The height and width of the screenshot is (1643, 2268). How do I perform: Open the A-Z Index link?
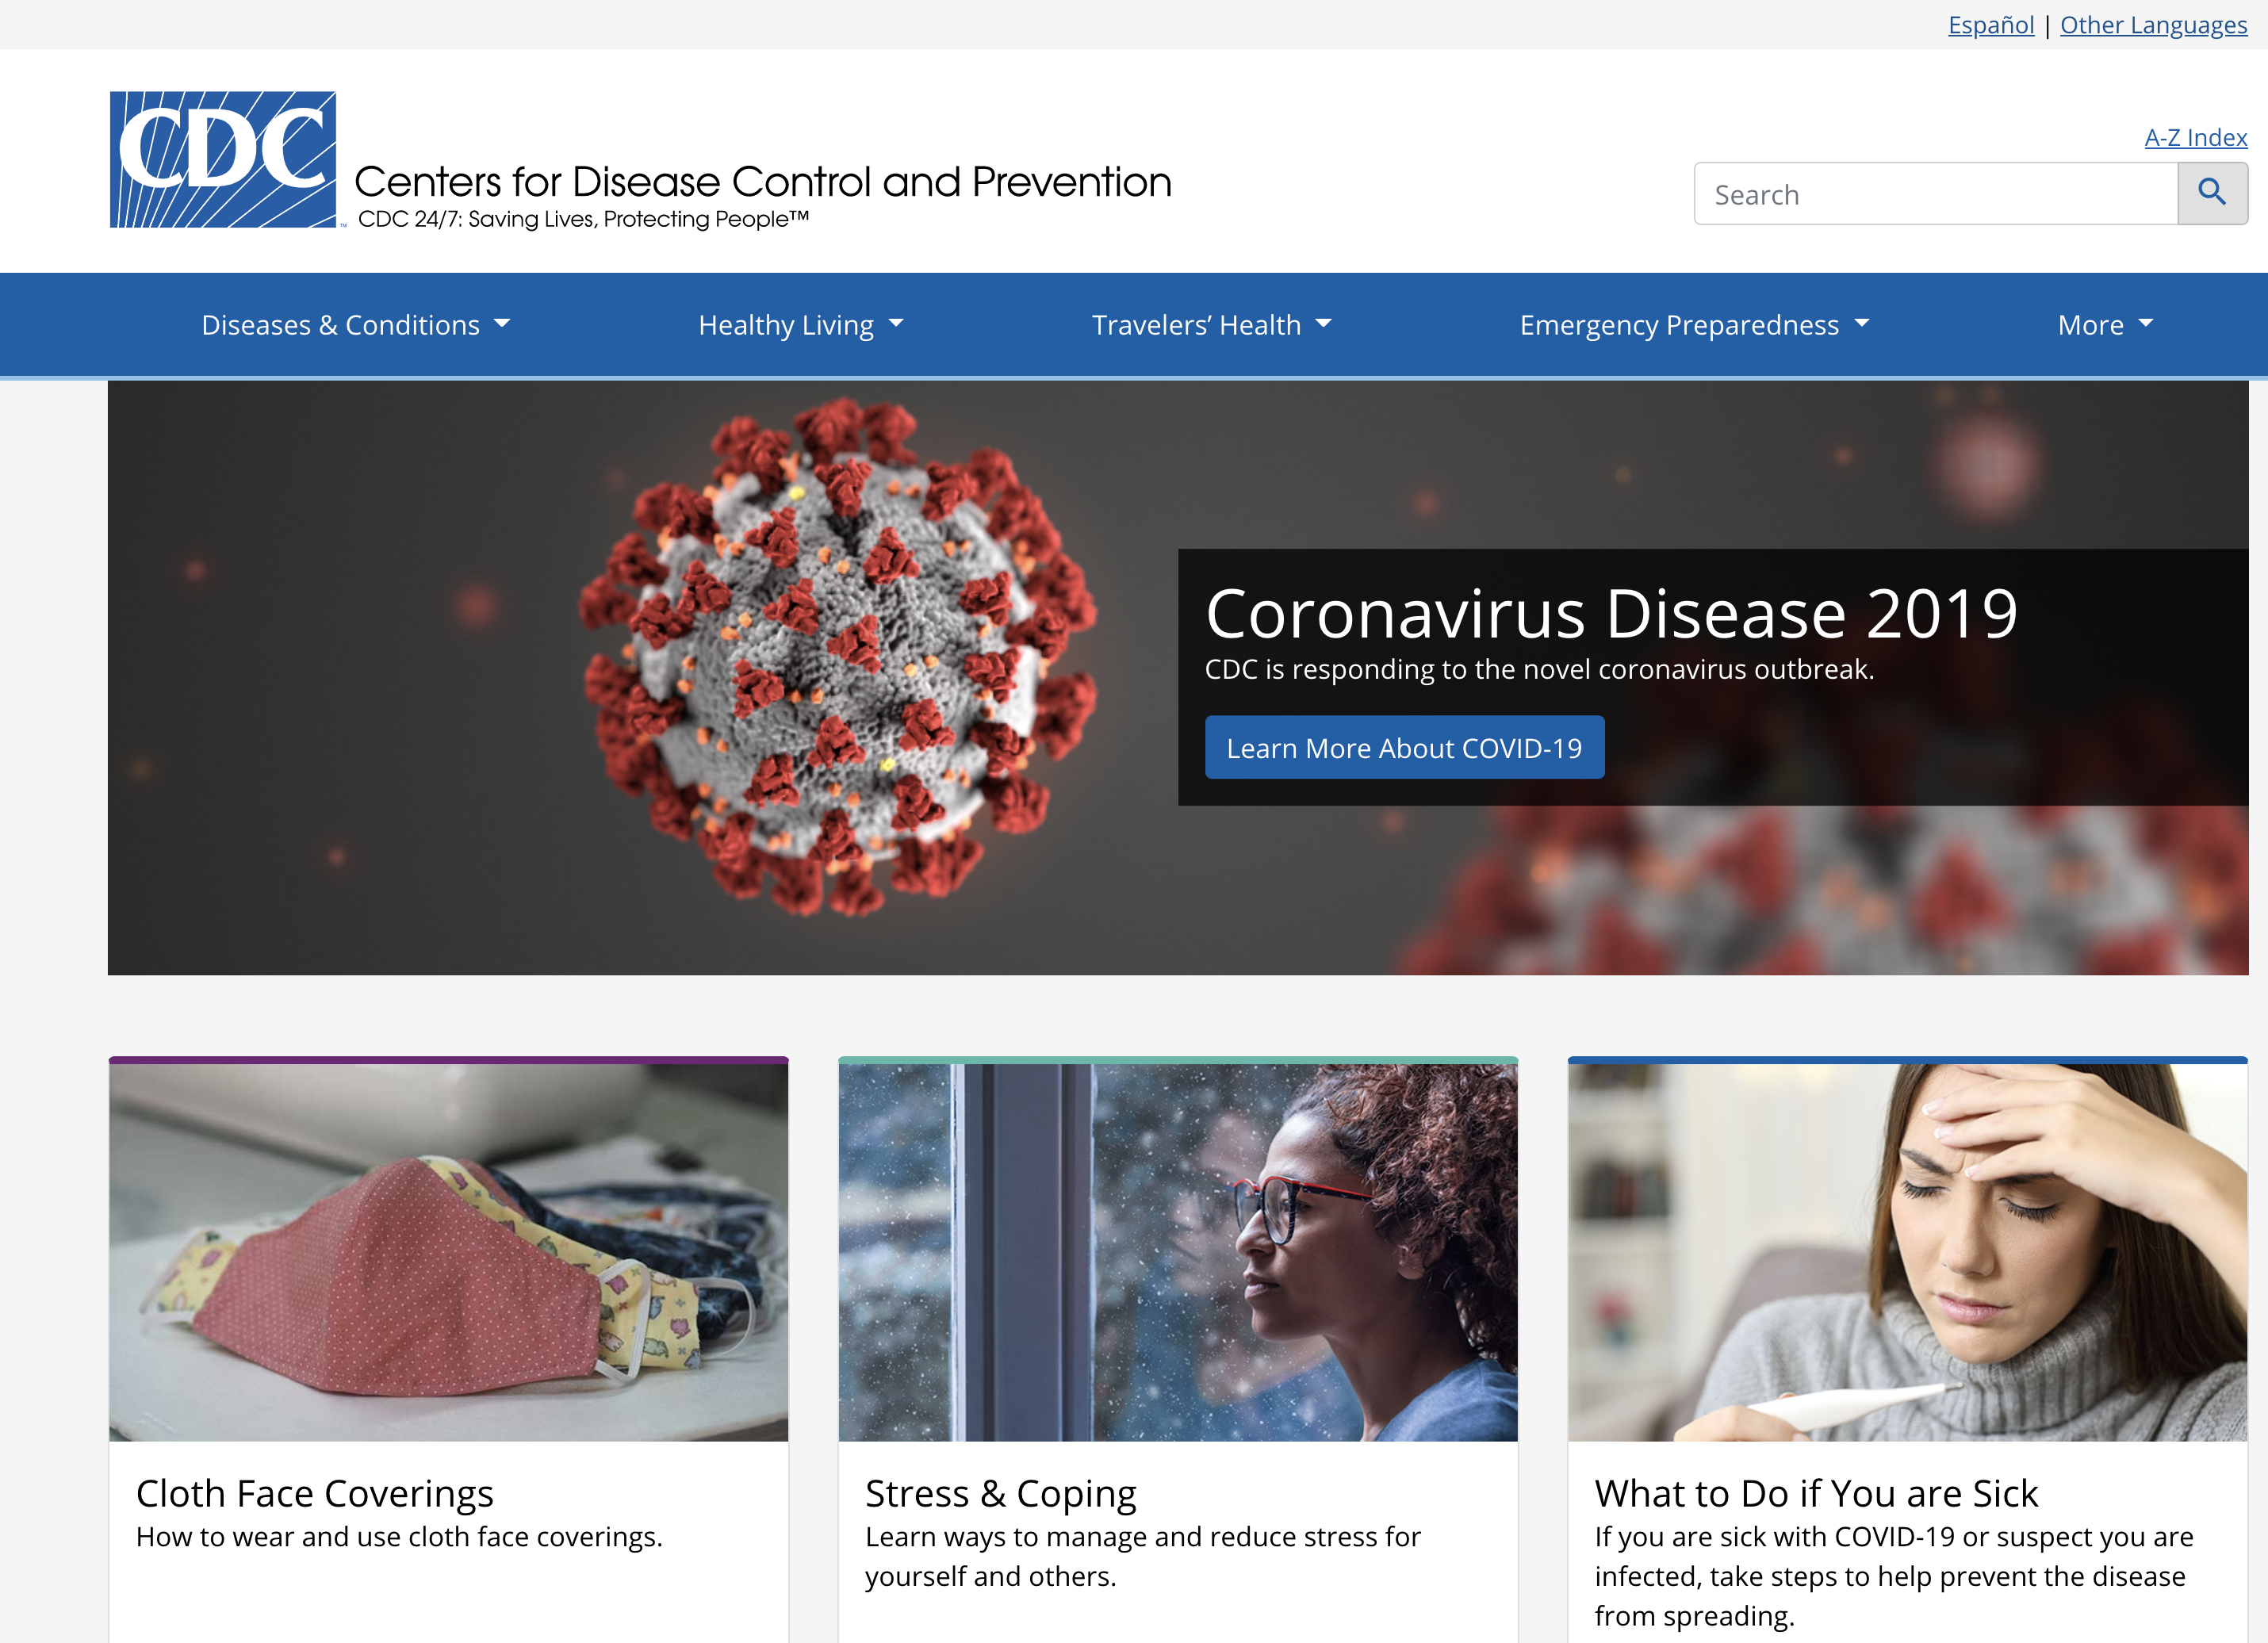point(2195,138)
